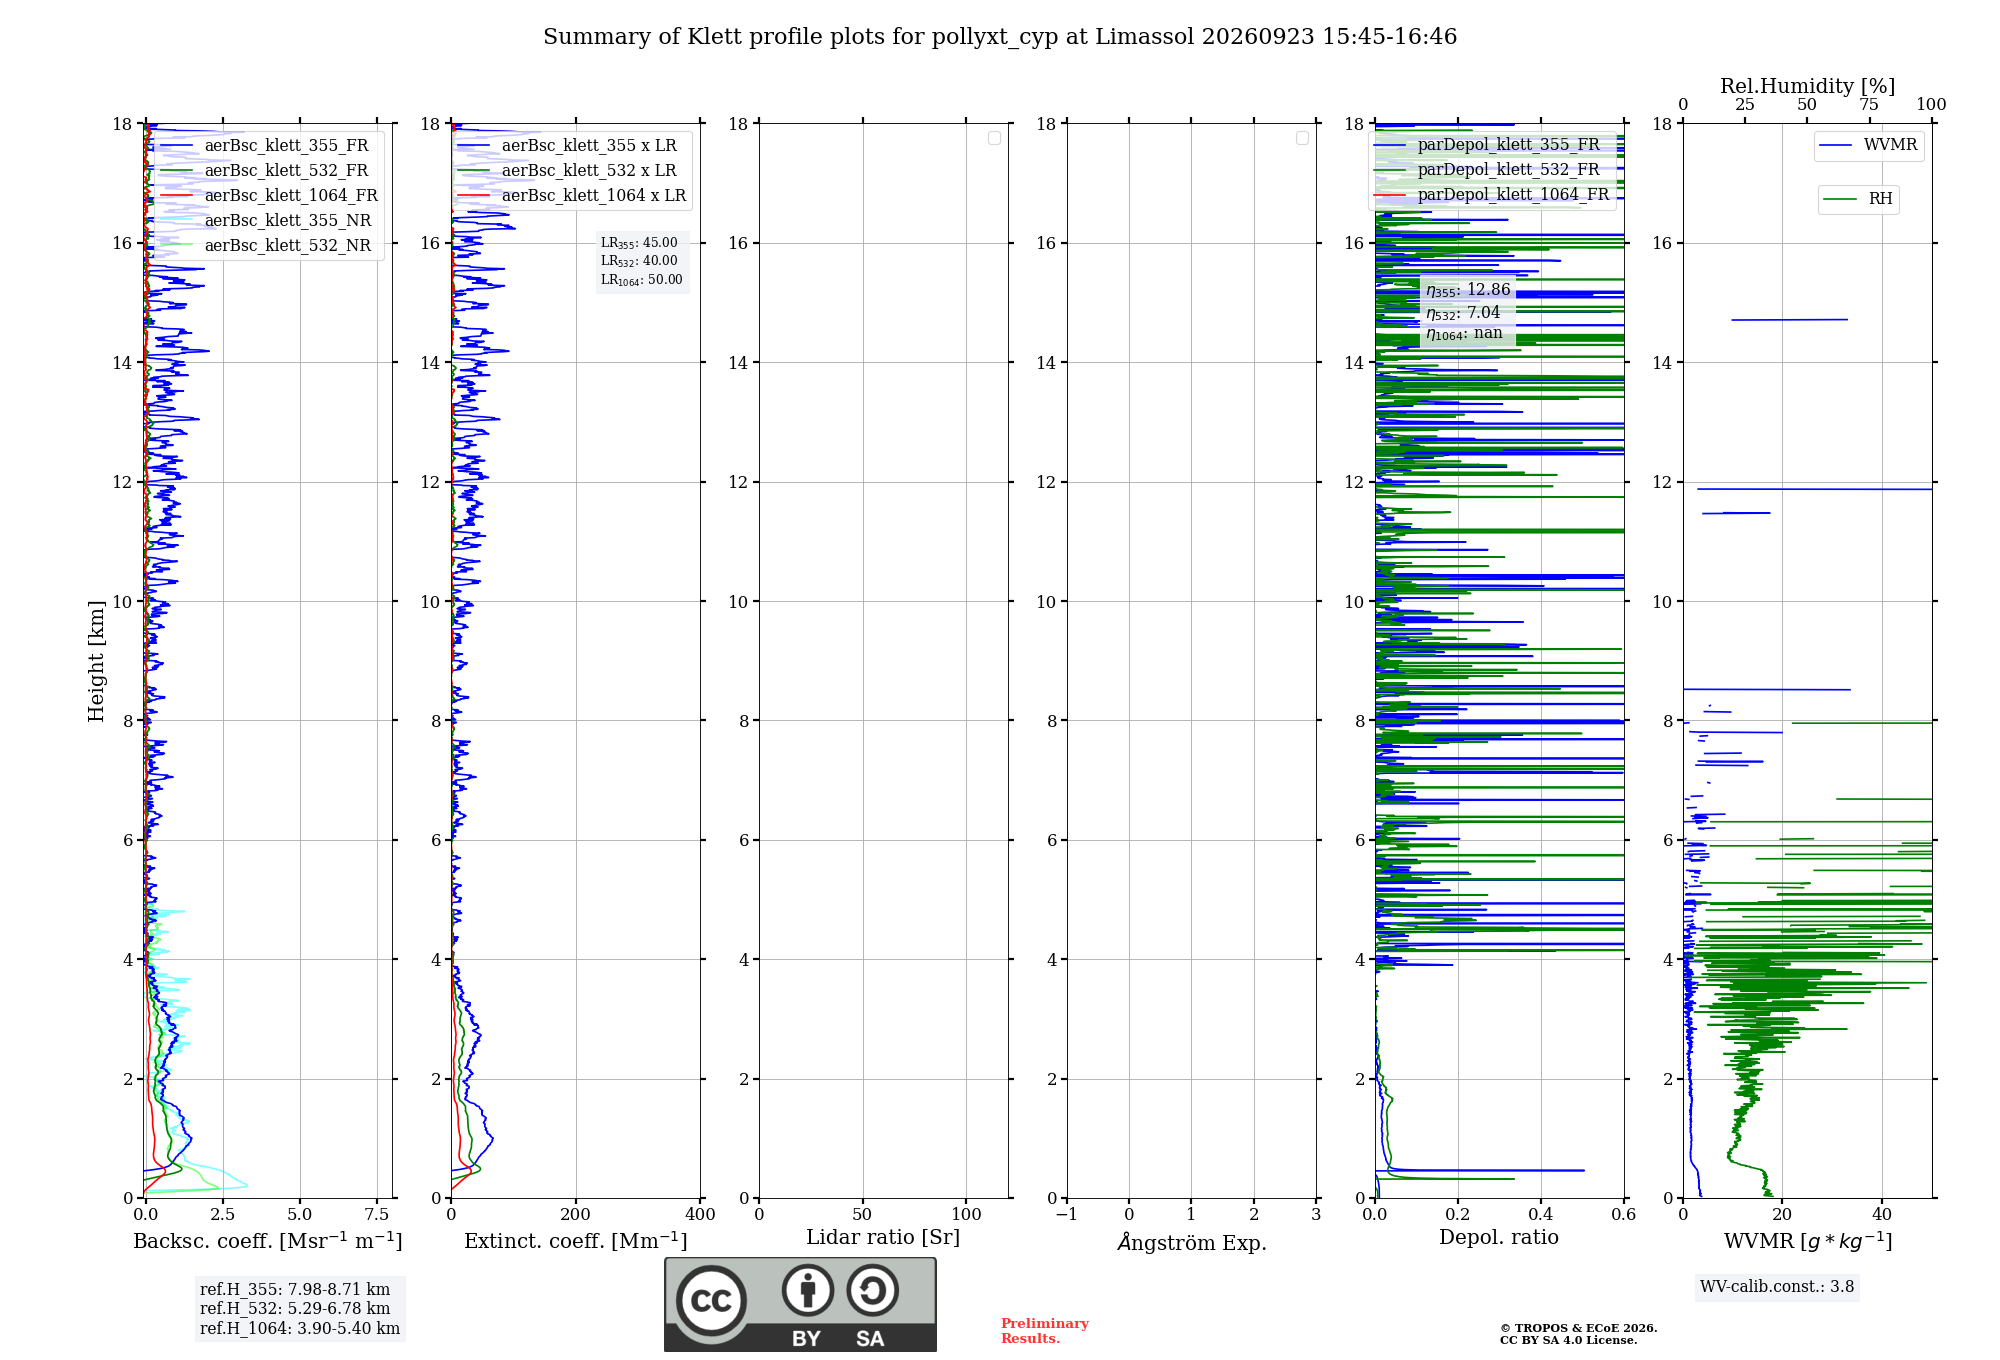Screen dimensions: 2000x1360
Task: Click the LR355: 45.00 annotation
Action: click(x=639, y=243)
